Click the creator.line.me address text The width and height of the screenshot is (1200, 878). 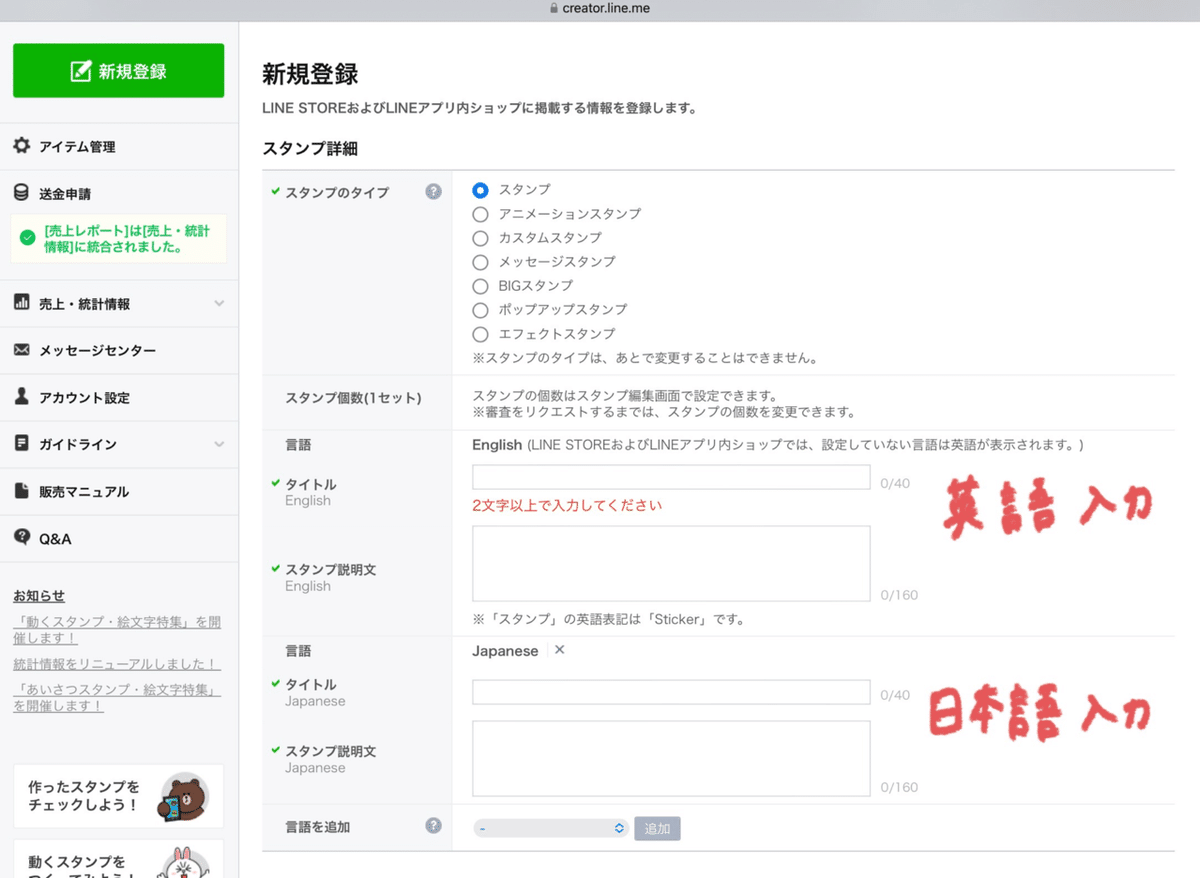pos(606,8)
